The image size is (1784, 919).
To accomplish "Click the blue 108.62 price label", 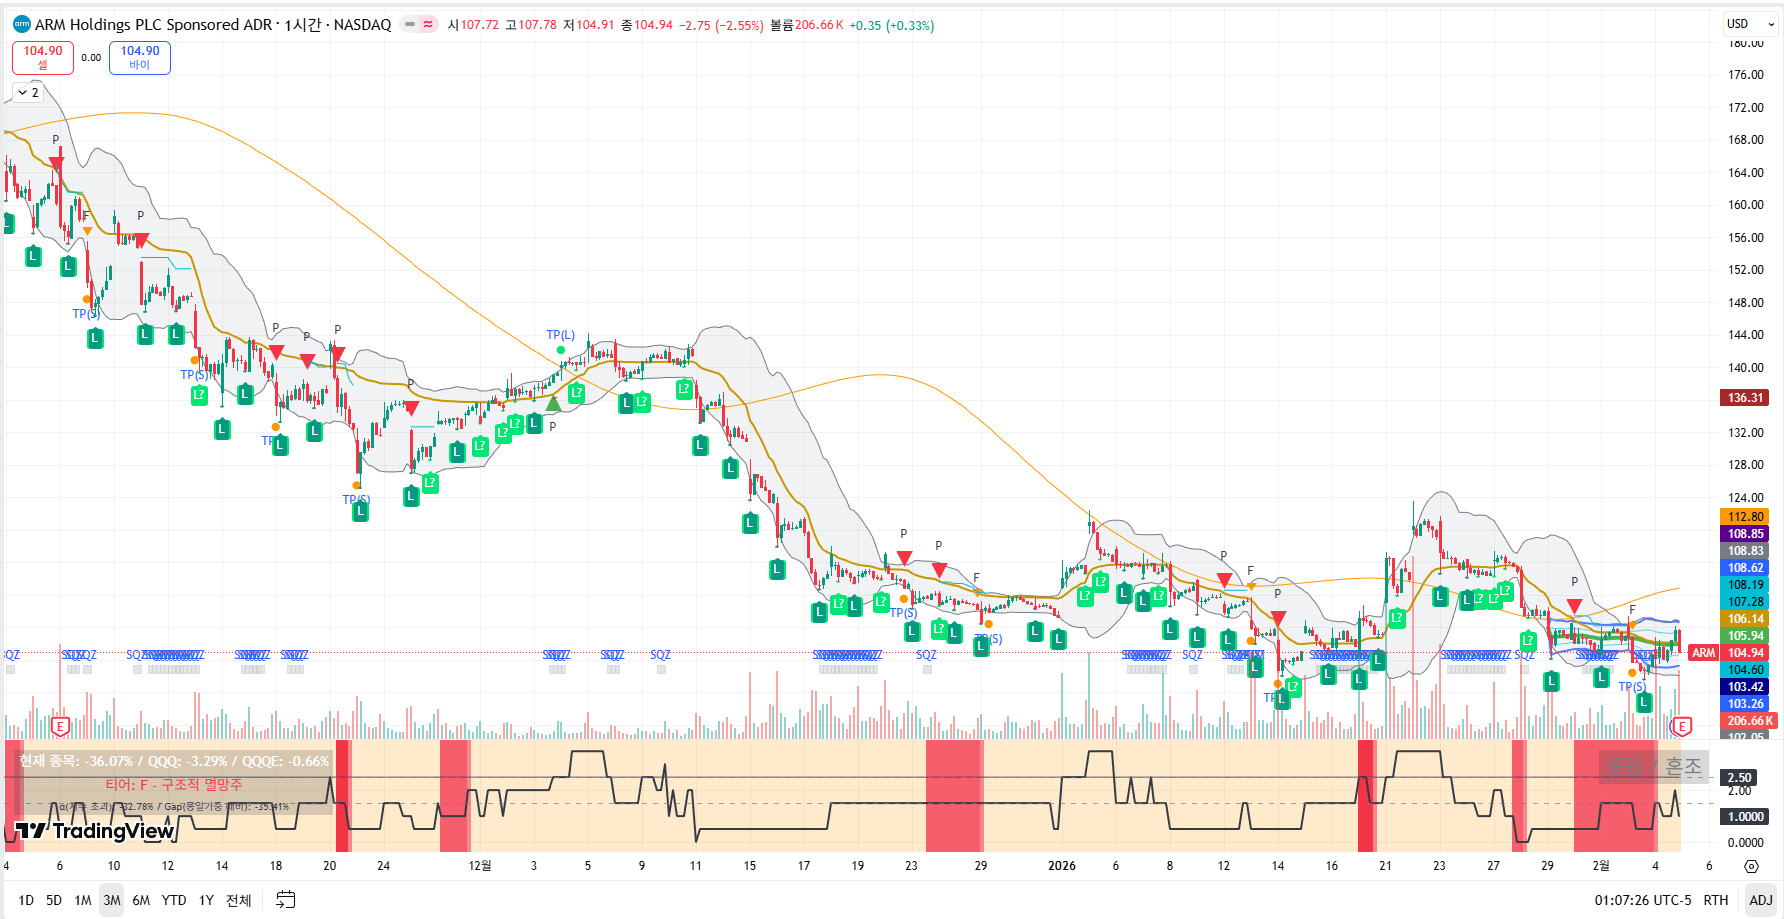I will [x=1746, y=568].
